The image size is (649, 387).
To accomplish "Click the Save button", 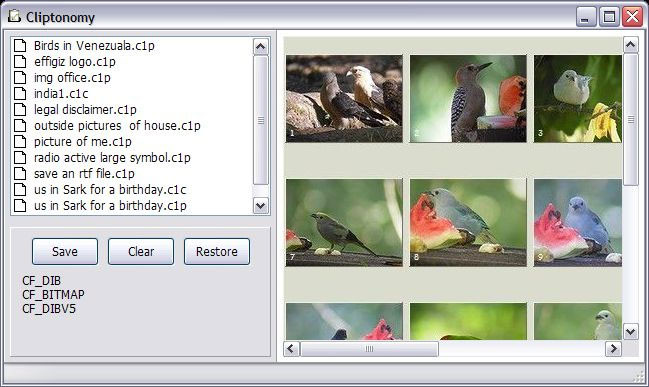I will coord(65,251).
